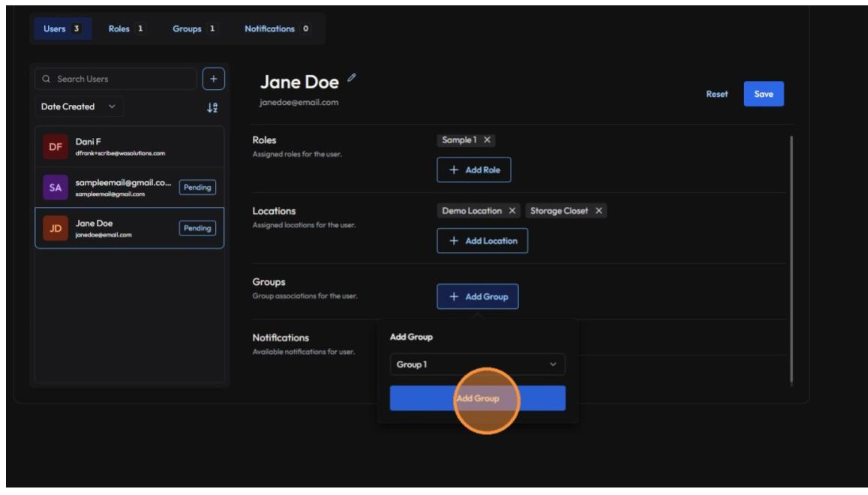Screen dimensions: 868x495
Task: Click Pending badge on sampleemail row
Action: [x=197, y=187]
